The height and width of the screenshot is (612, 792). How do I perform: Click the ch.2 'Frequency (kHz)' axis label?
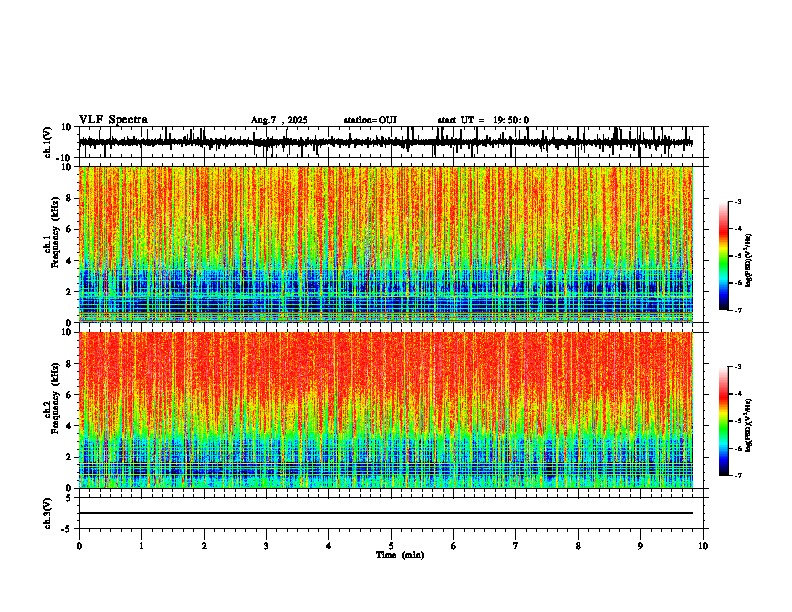55,398
